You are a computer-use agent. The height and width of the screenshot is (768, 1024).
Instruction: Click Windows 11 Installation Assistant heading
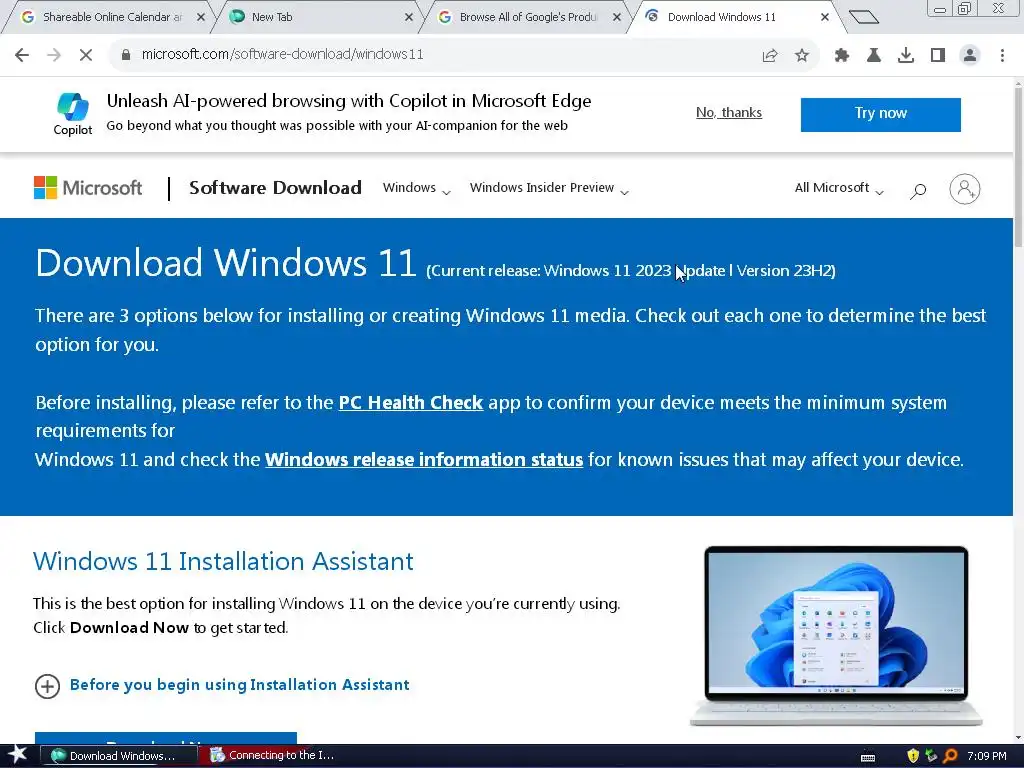tap(223, 562)
